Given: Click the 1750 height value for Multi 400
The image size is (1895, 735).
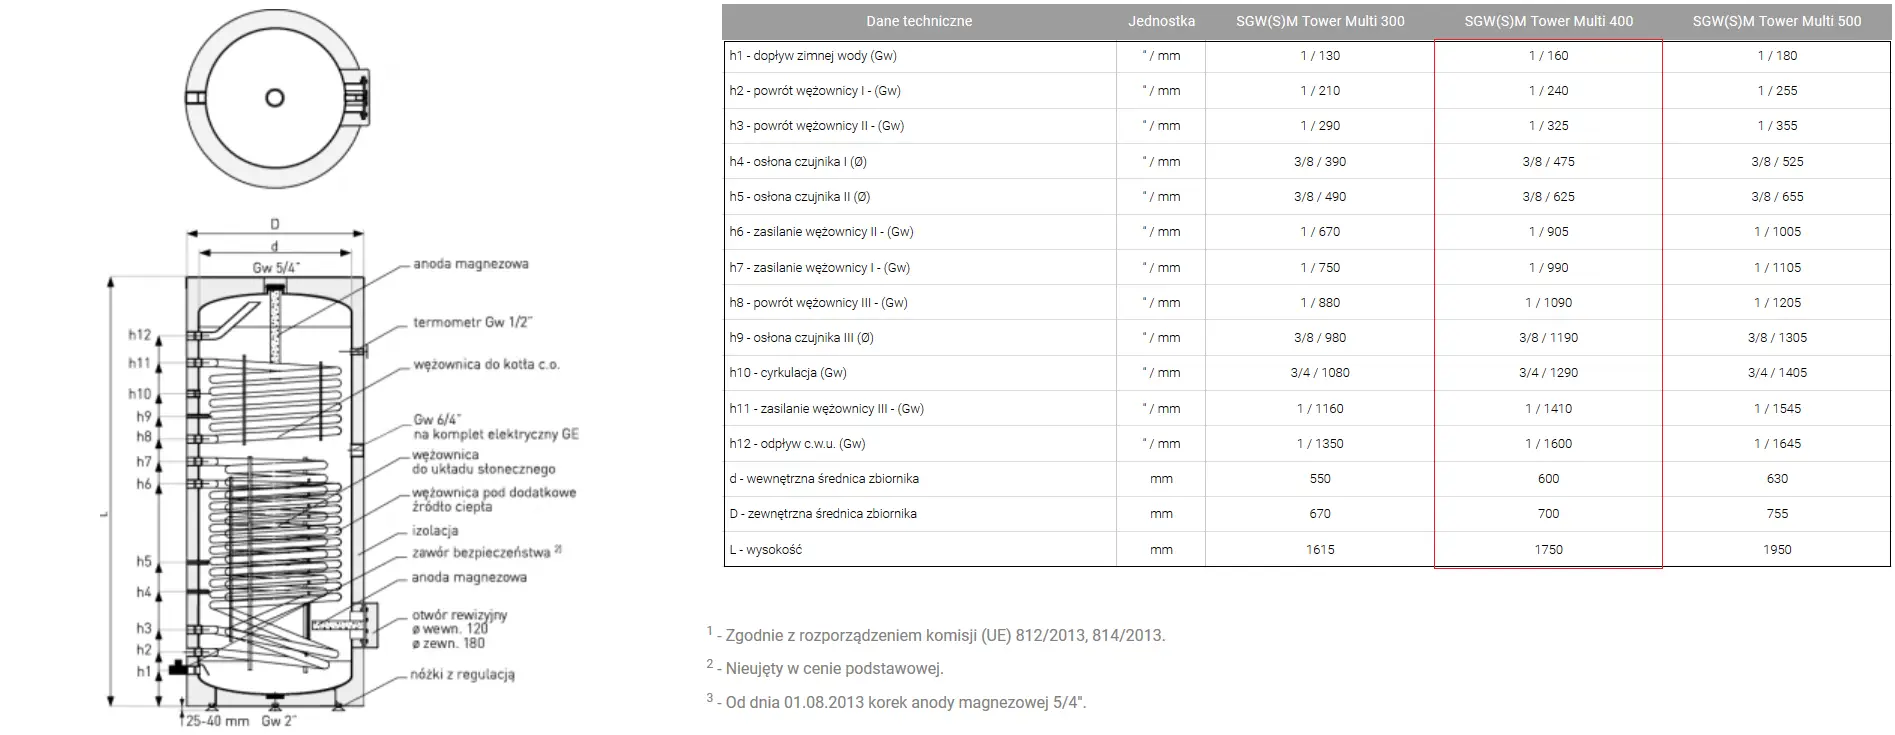Looking at the screenshot, I should tap(1548, 549).
